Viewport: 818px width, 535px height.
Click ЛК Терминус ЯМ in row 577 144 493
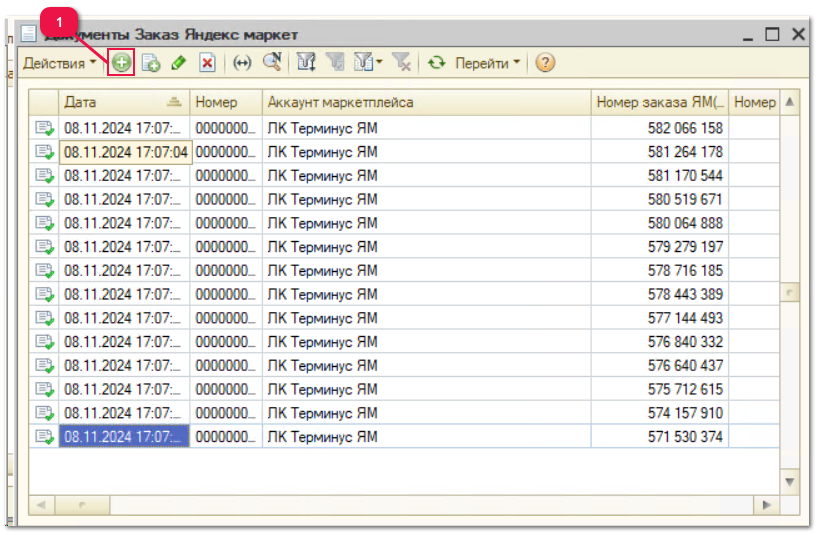(x=322, y=318)
